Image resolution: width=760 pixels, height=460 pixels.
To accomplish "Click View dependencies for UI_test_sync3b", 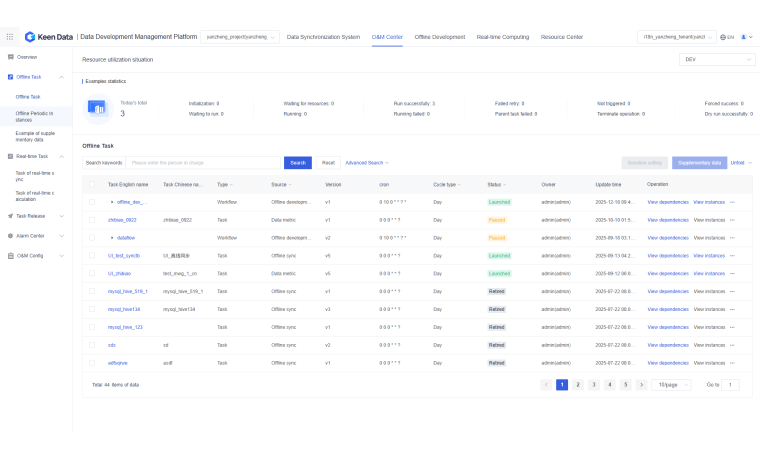I will pyautogui.click(x=667, y=256).
